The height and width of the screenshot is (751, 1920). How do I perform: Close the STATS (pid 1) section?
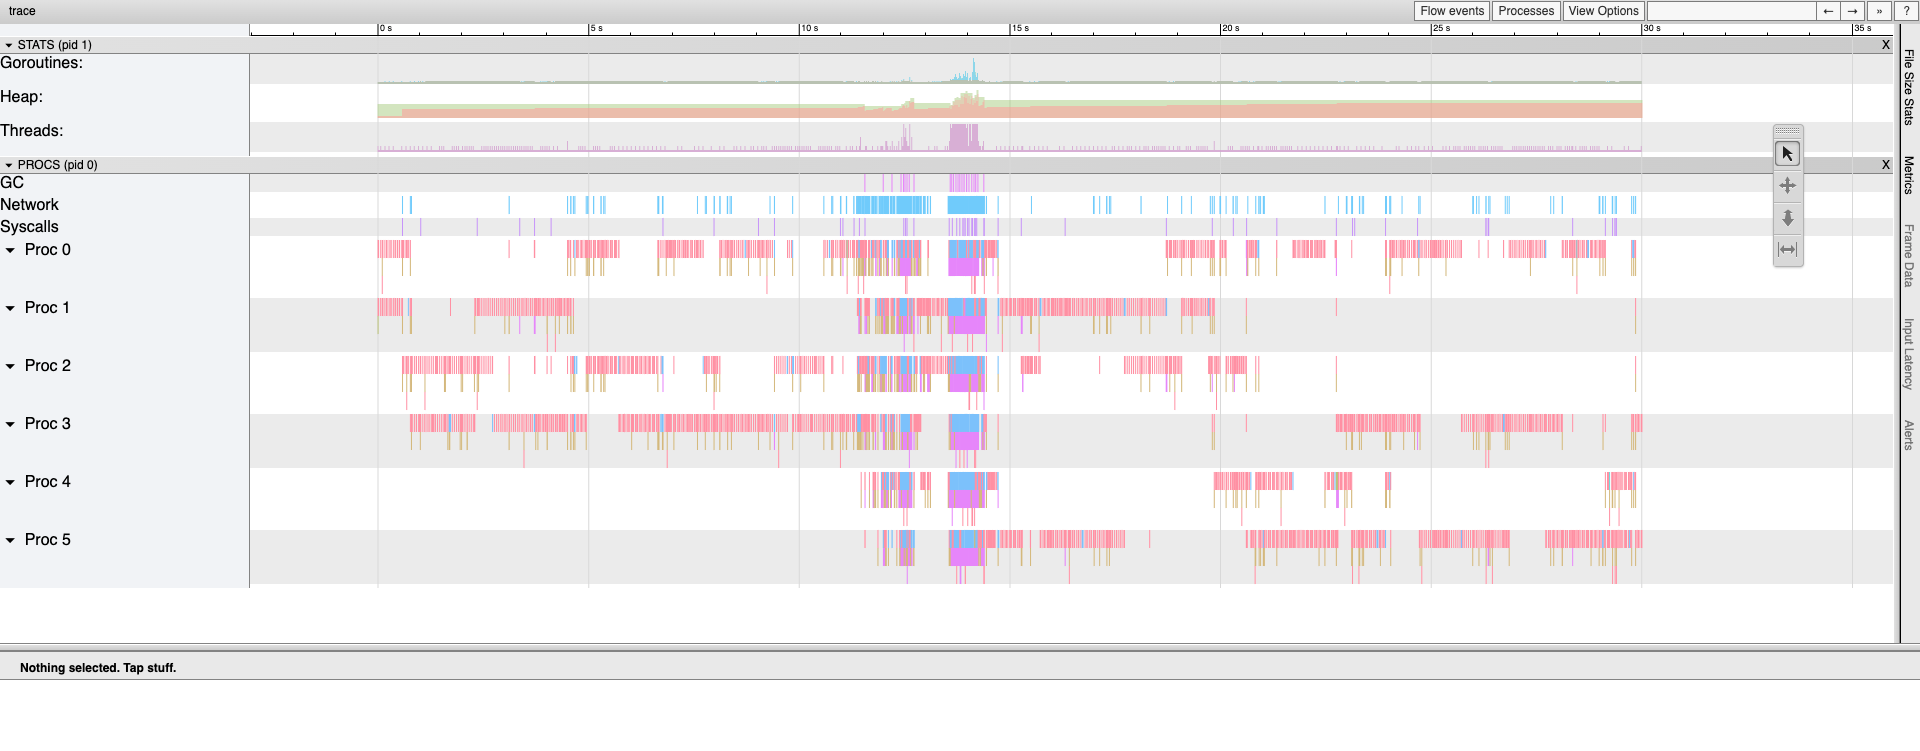pyautogui.click(x=1886, y=45)
